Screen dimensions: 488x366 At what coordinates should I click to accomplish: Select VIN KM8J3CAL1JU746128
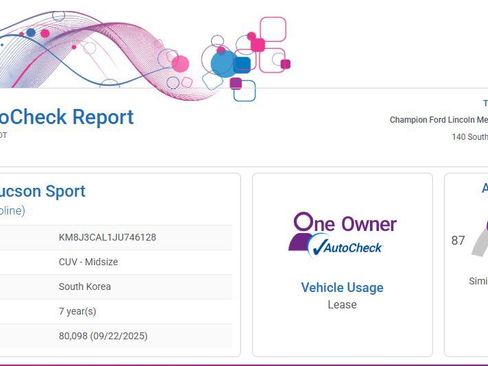tap(107, 237)
